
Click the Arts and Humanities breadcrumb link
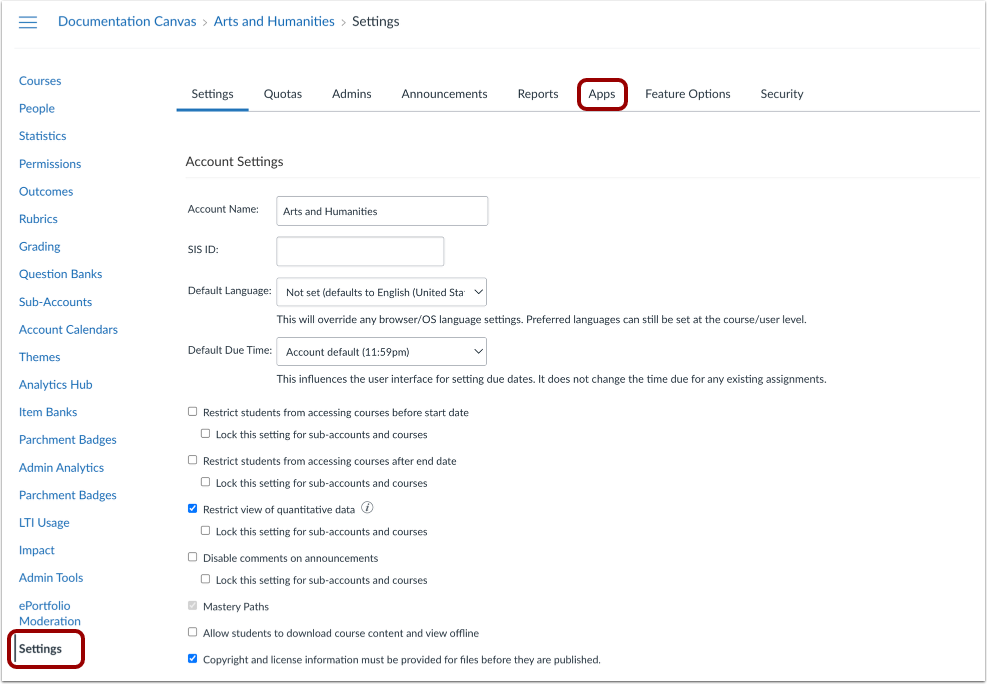click(274, 20)
